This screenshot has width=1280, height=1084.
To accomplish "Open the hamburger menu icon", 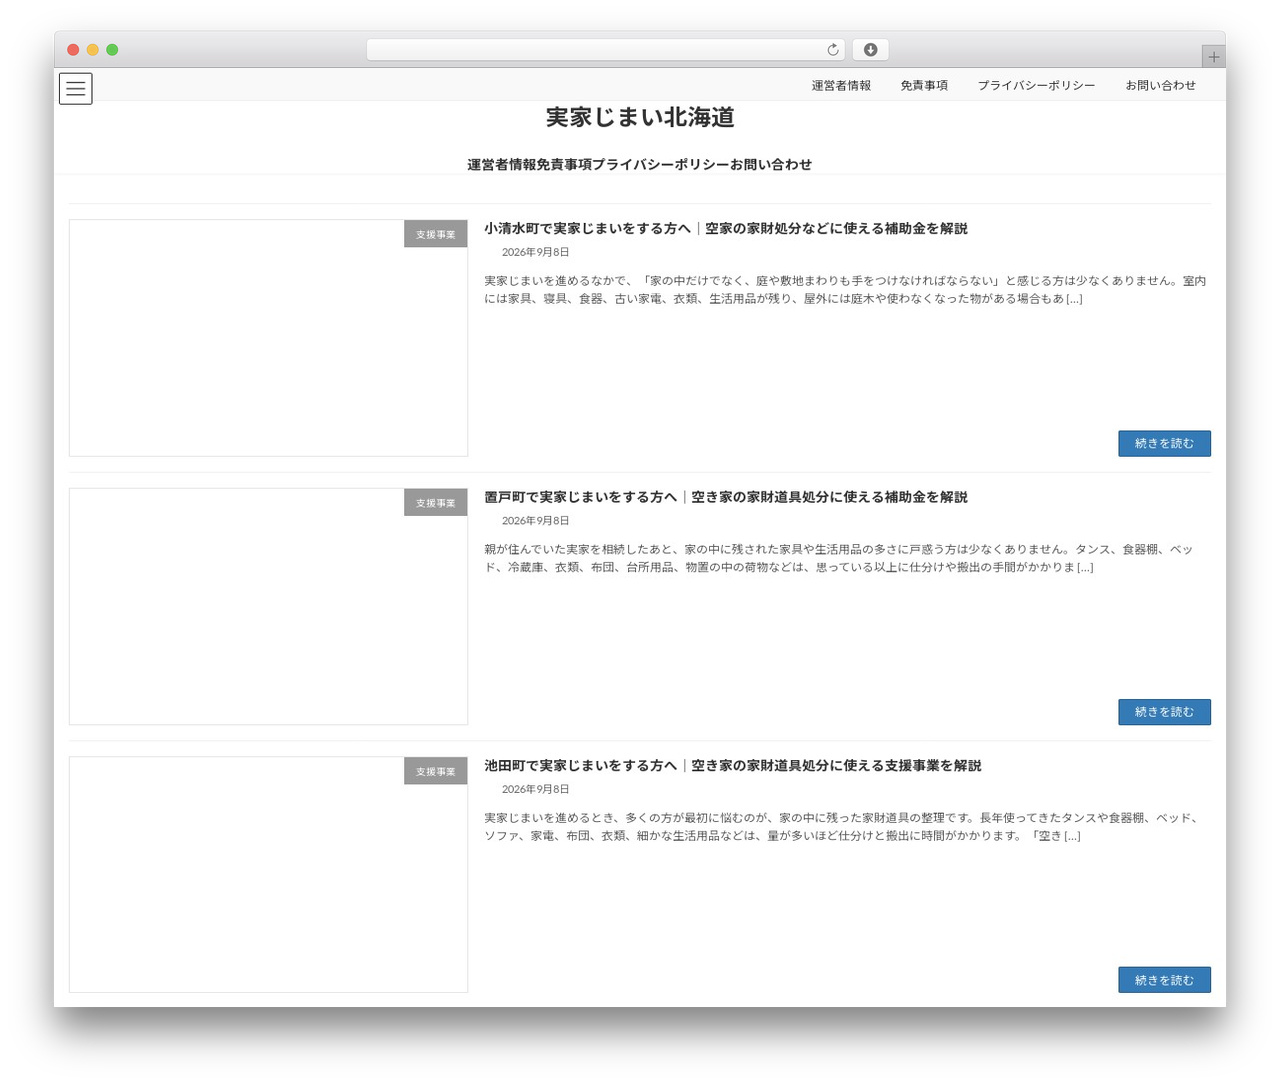I will tap(76, 89).
